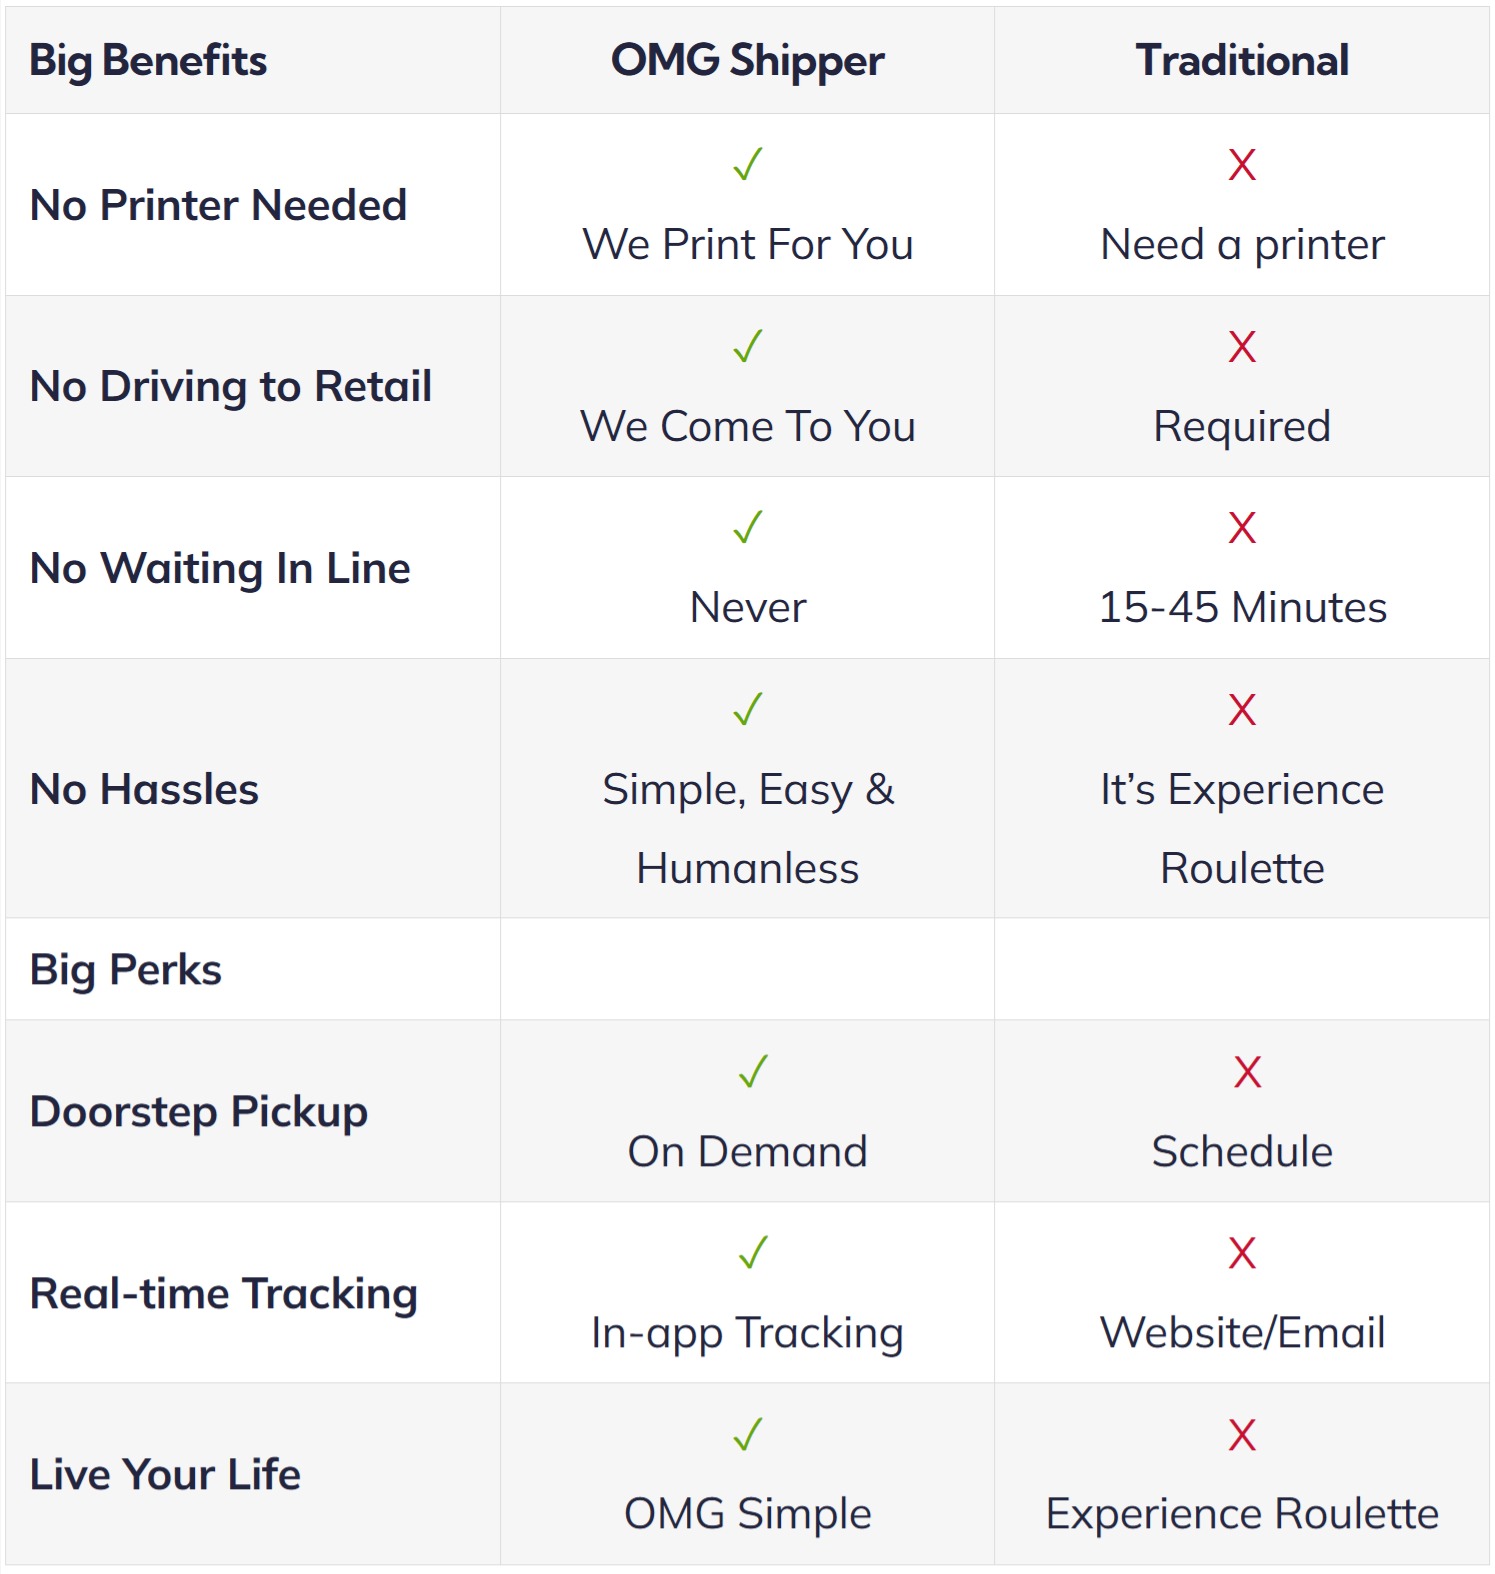Click the No Waiting In Line label

click(220, 568)
